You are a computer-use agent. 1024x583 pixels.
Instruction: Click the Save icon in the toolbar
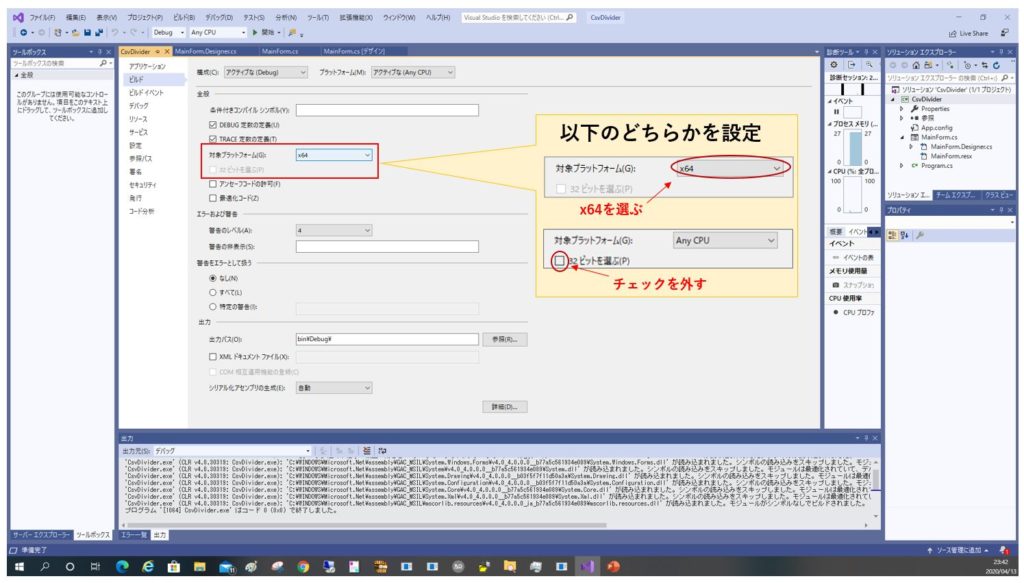click(x=88, y=33)
